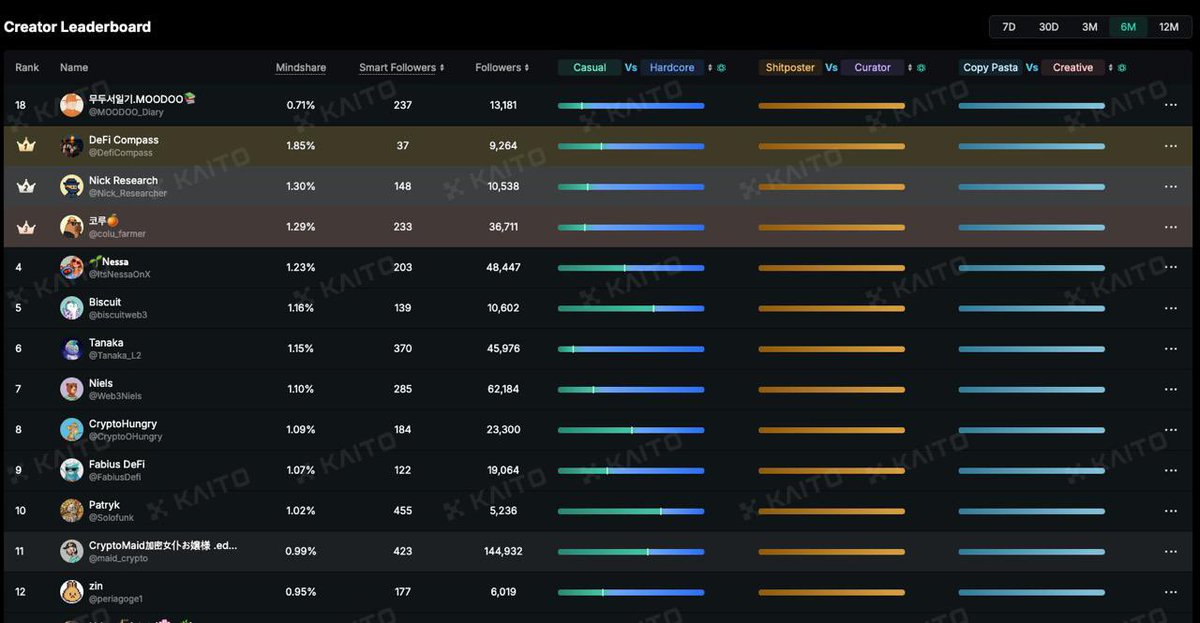Click Patryk's Casual vs Hardcore bar
This screenshot has width=1200, height=623.
point(631,511)
